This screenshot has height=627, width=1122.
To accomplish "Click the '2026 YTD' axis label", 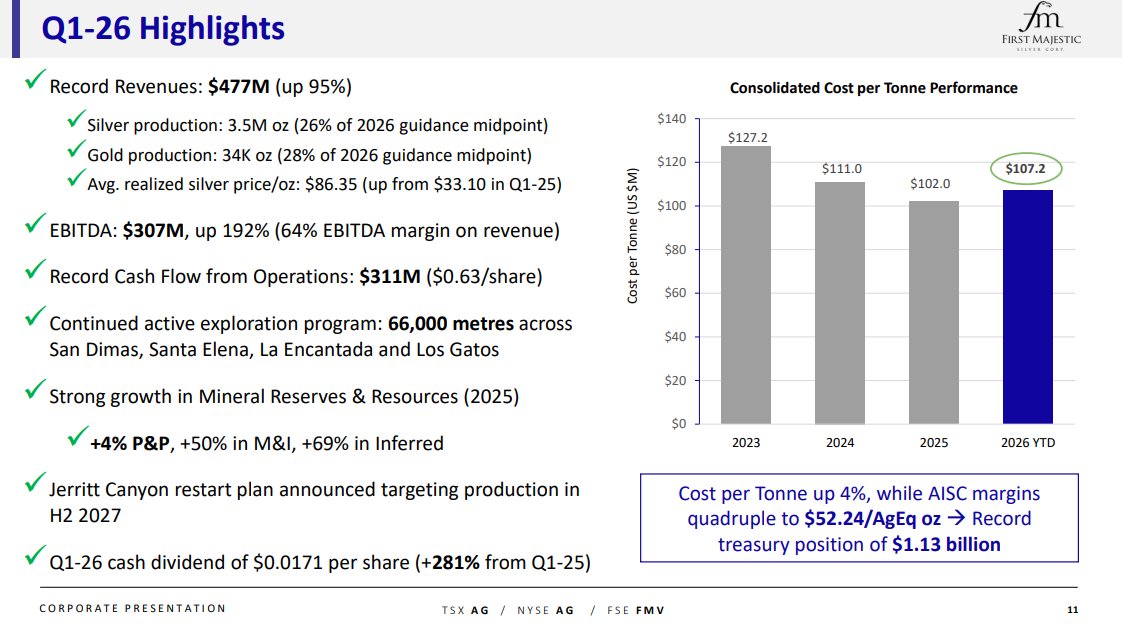I will coord(1028,443).
